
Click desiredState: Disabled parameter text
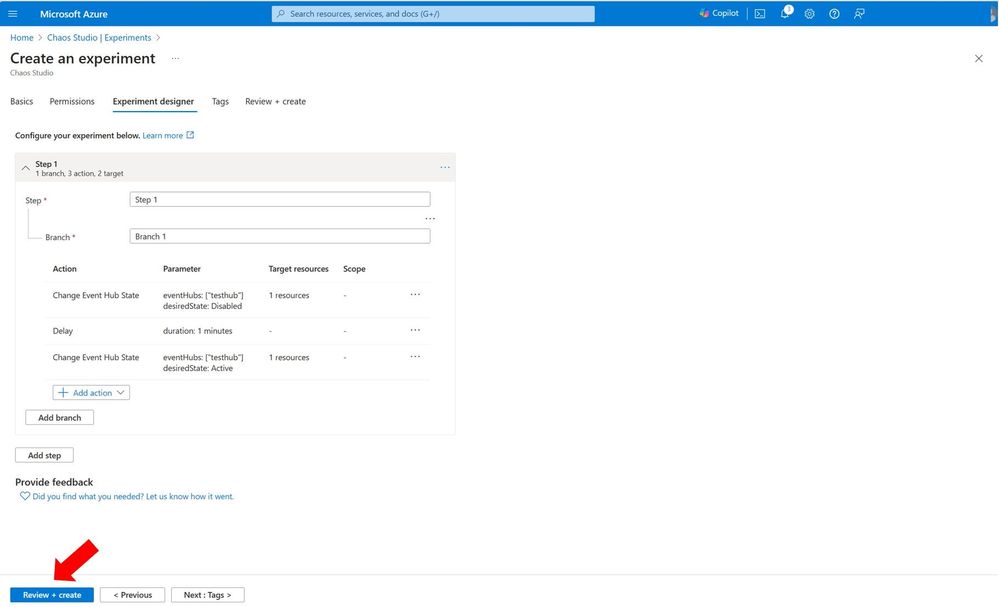coord(203,306)
